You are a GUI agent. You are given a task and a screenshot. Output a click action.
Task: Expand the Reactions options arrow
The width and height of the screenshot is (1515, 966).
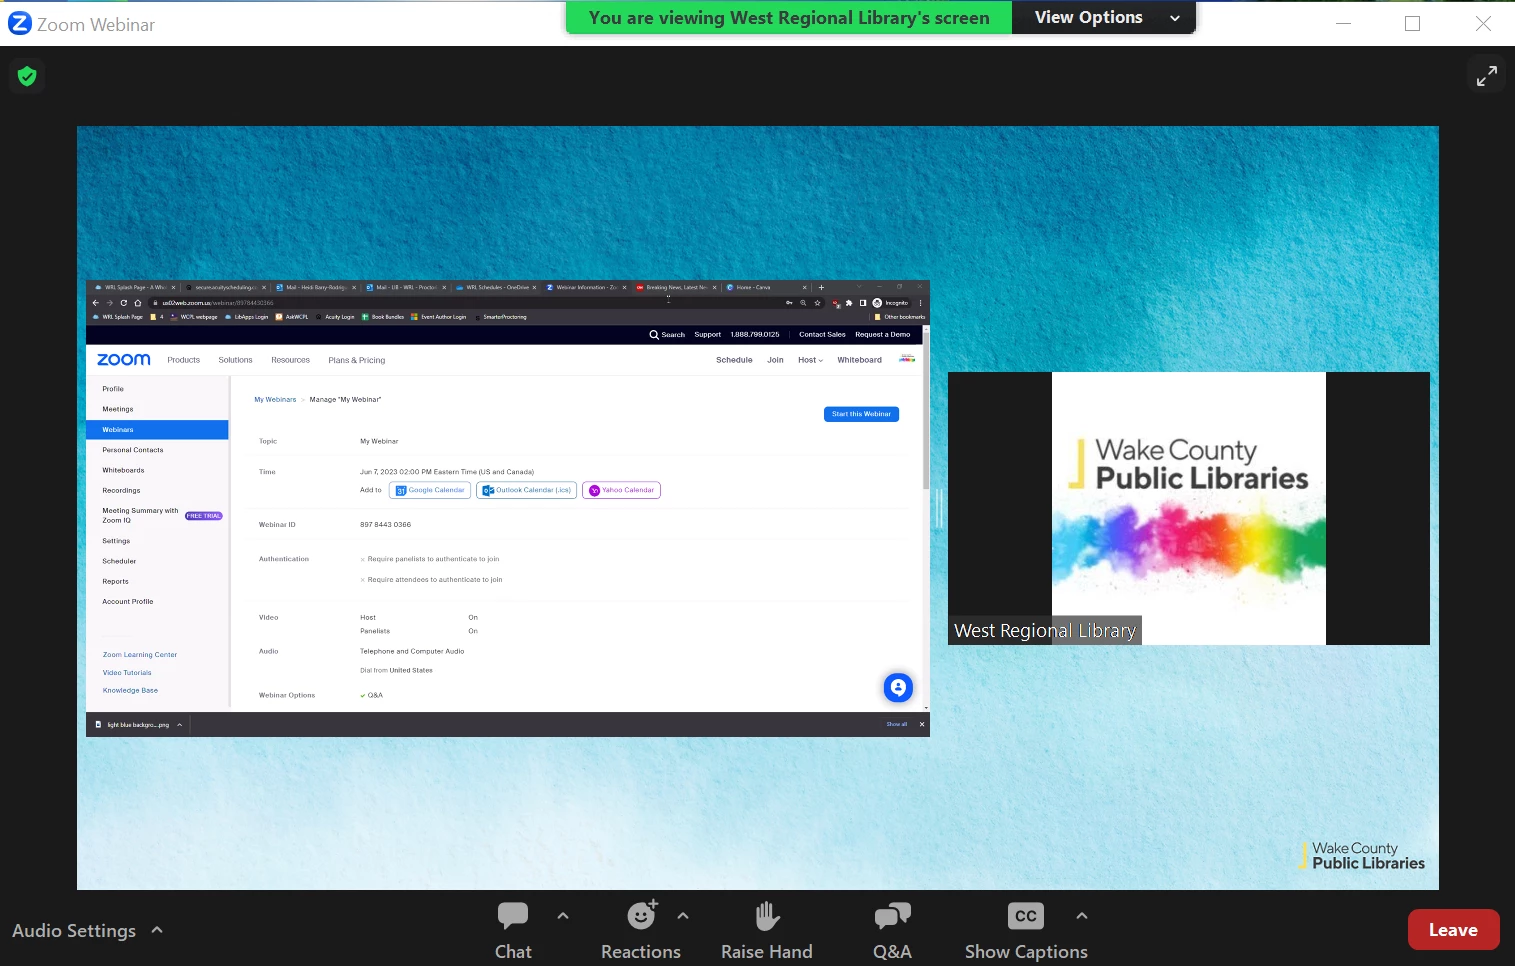click(683, 915)
